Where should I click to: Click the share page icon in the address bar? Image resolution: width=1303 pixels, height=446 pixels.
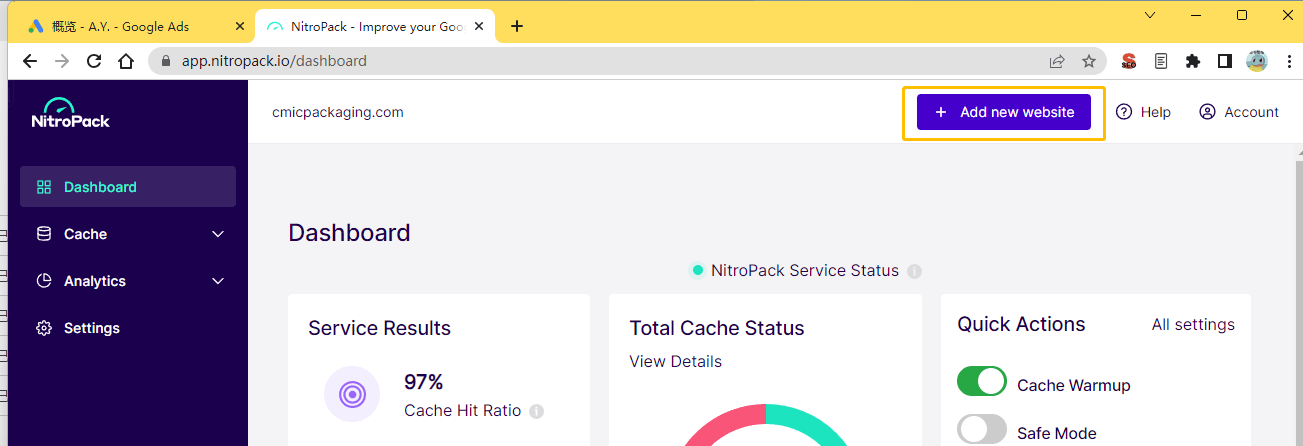pyautogui.click(x=1057, y=61)
